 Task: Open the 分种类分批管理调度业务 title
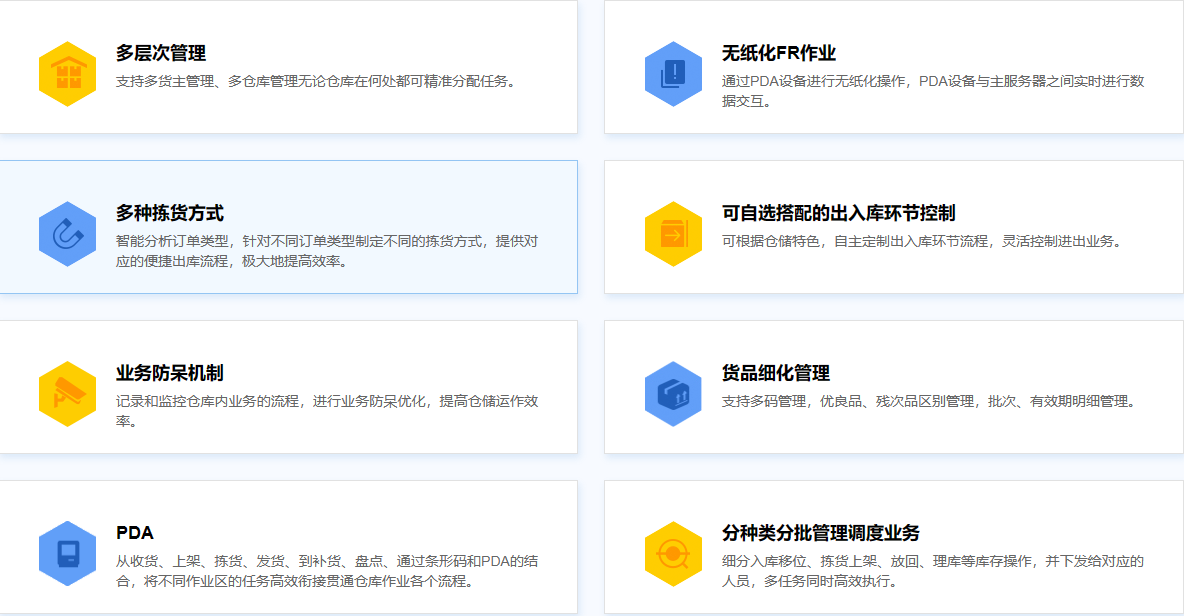tap(821, 533)
